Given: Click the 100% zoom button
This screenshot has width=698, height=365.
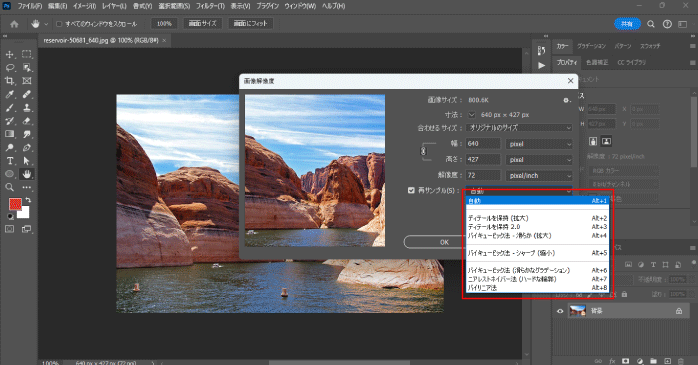Looking at the screenshot, I should point(164,24).
